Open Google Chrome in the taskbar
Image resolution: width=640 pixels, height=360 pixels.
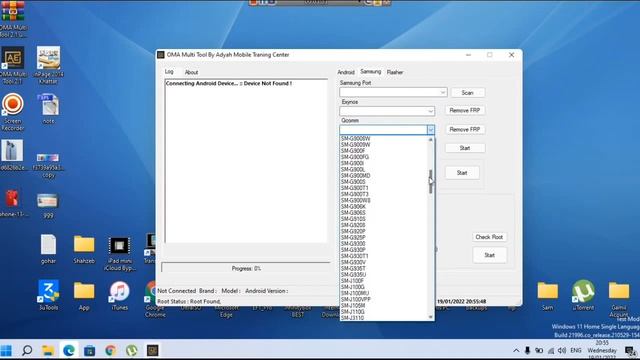coord(110,350)
